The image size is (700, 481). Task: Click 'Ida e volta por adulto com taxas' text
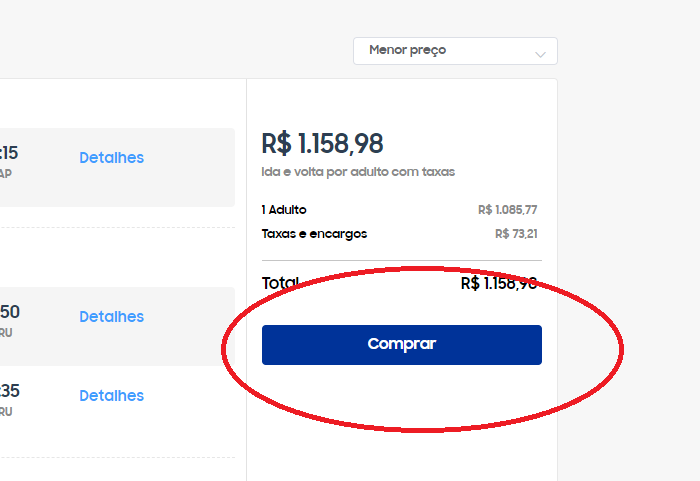pyautogui.click(x=358, y=172)
